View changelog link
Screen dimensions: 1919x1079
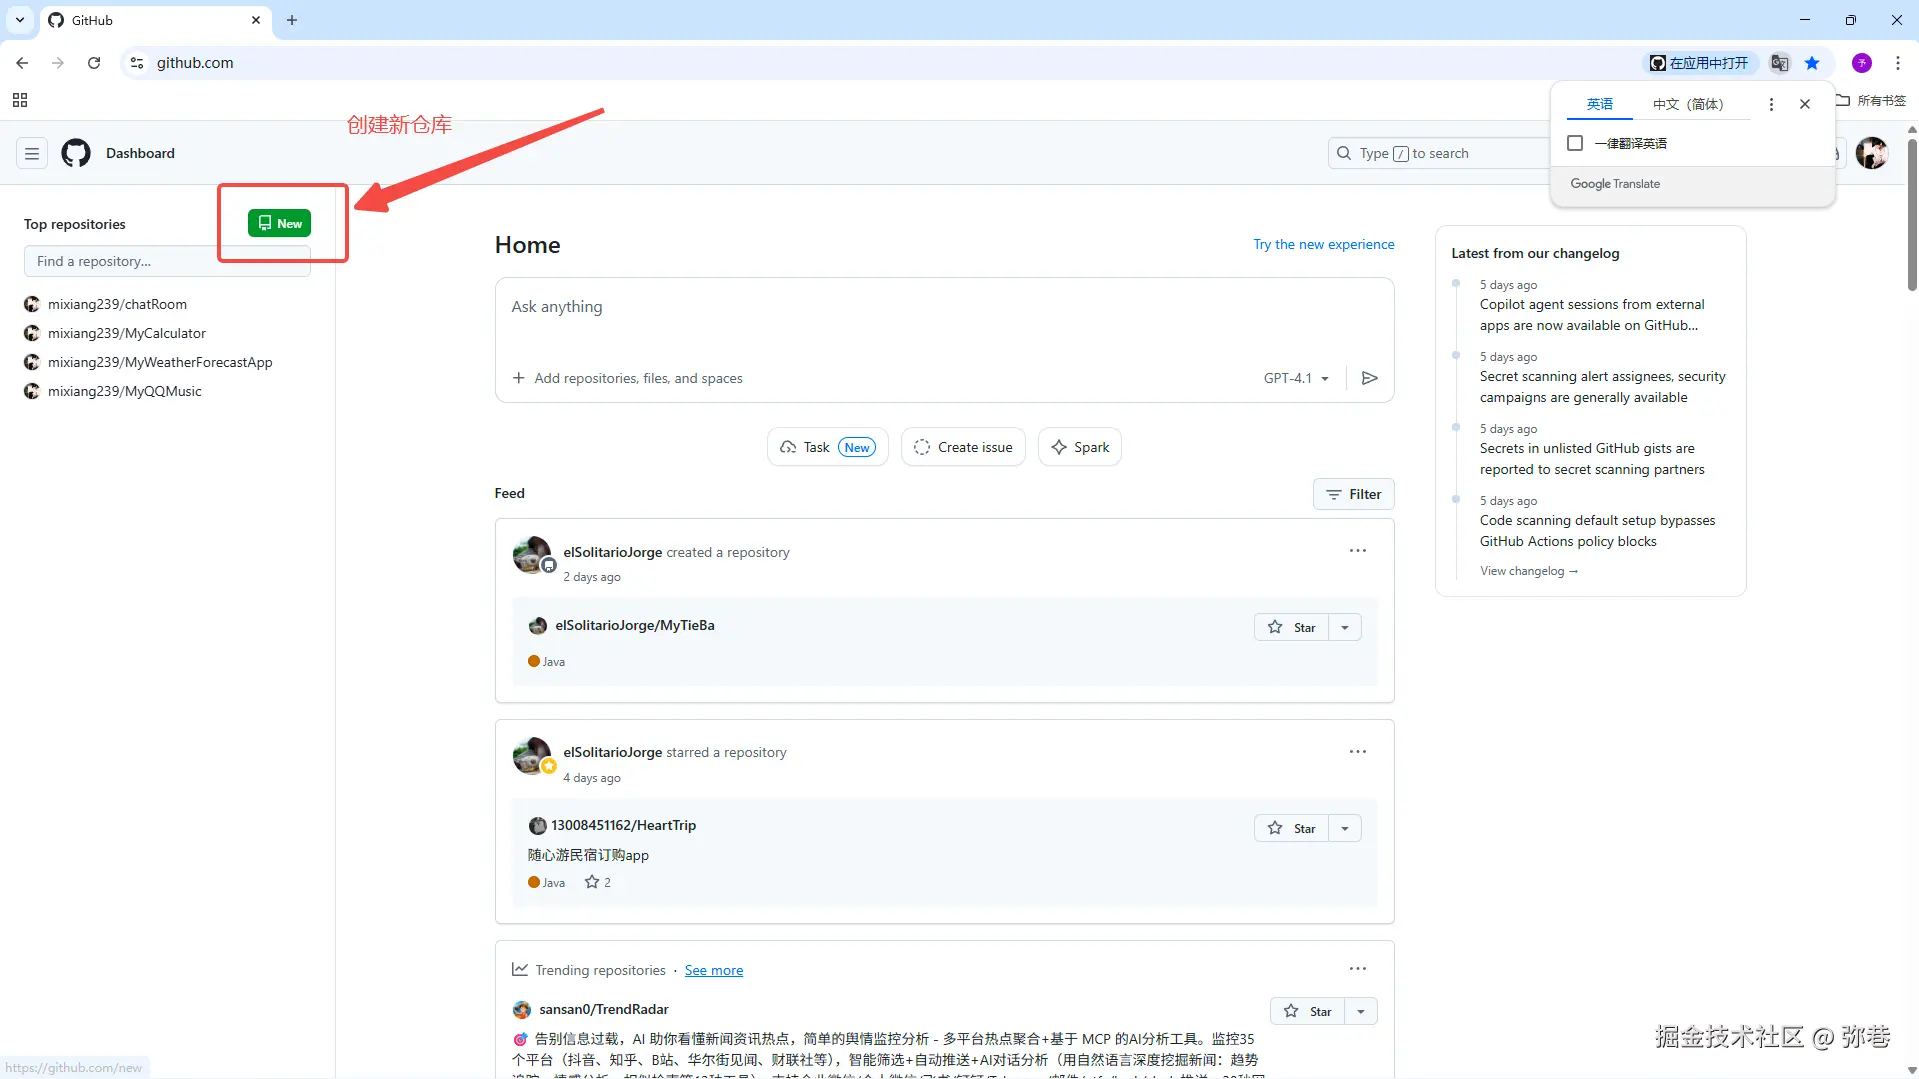tap(1529, 571)
